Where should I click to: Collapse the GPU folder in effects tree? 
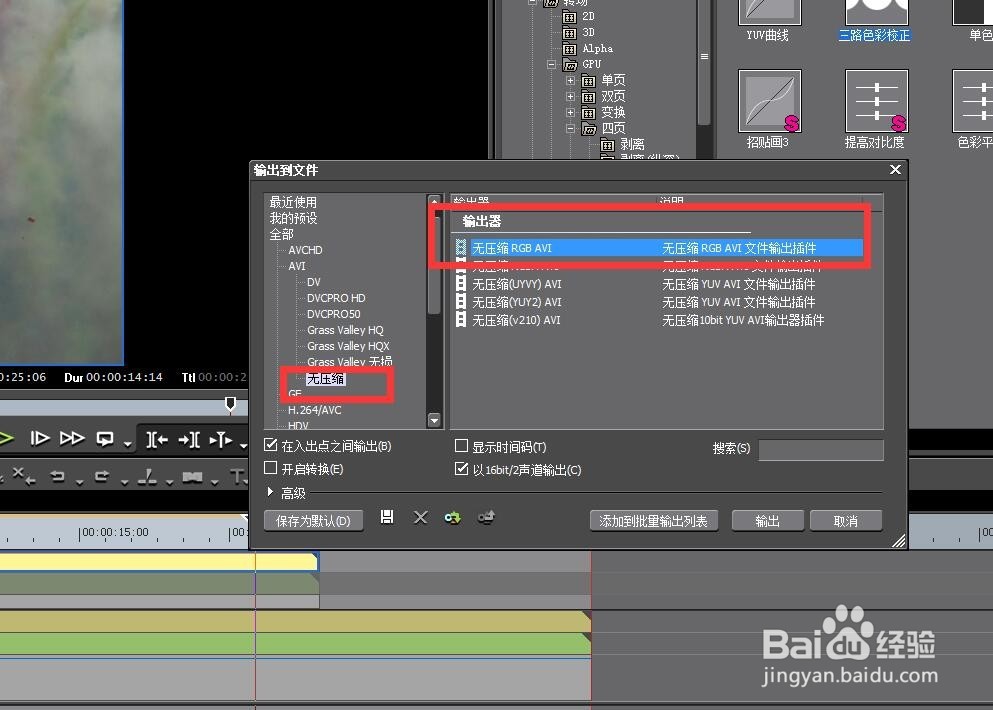tap(551, 65)
